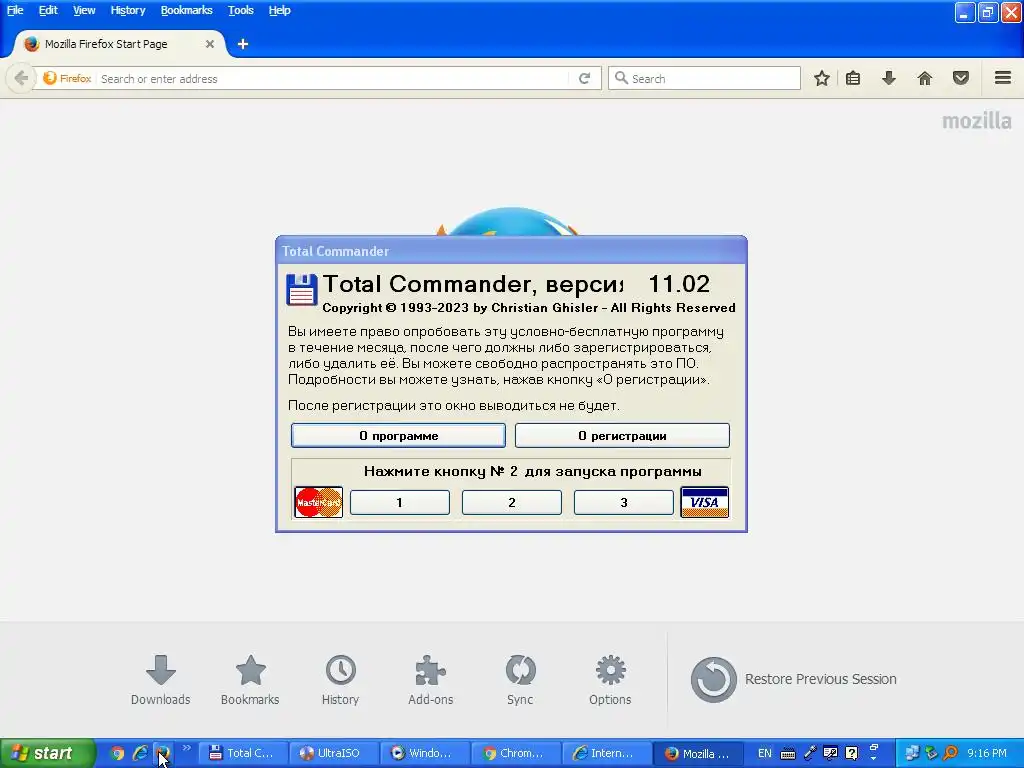This screenshot has width=1024, height=768.
Task: Launch Firefox from quick launch
Action: pos(163,753)
